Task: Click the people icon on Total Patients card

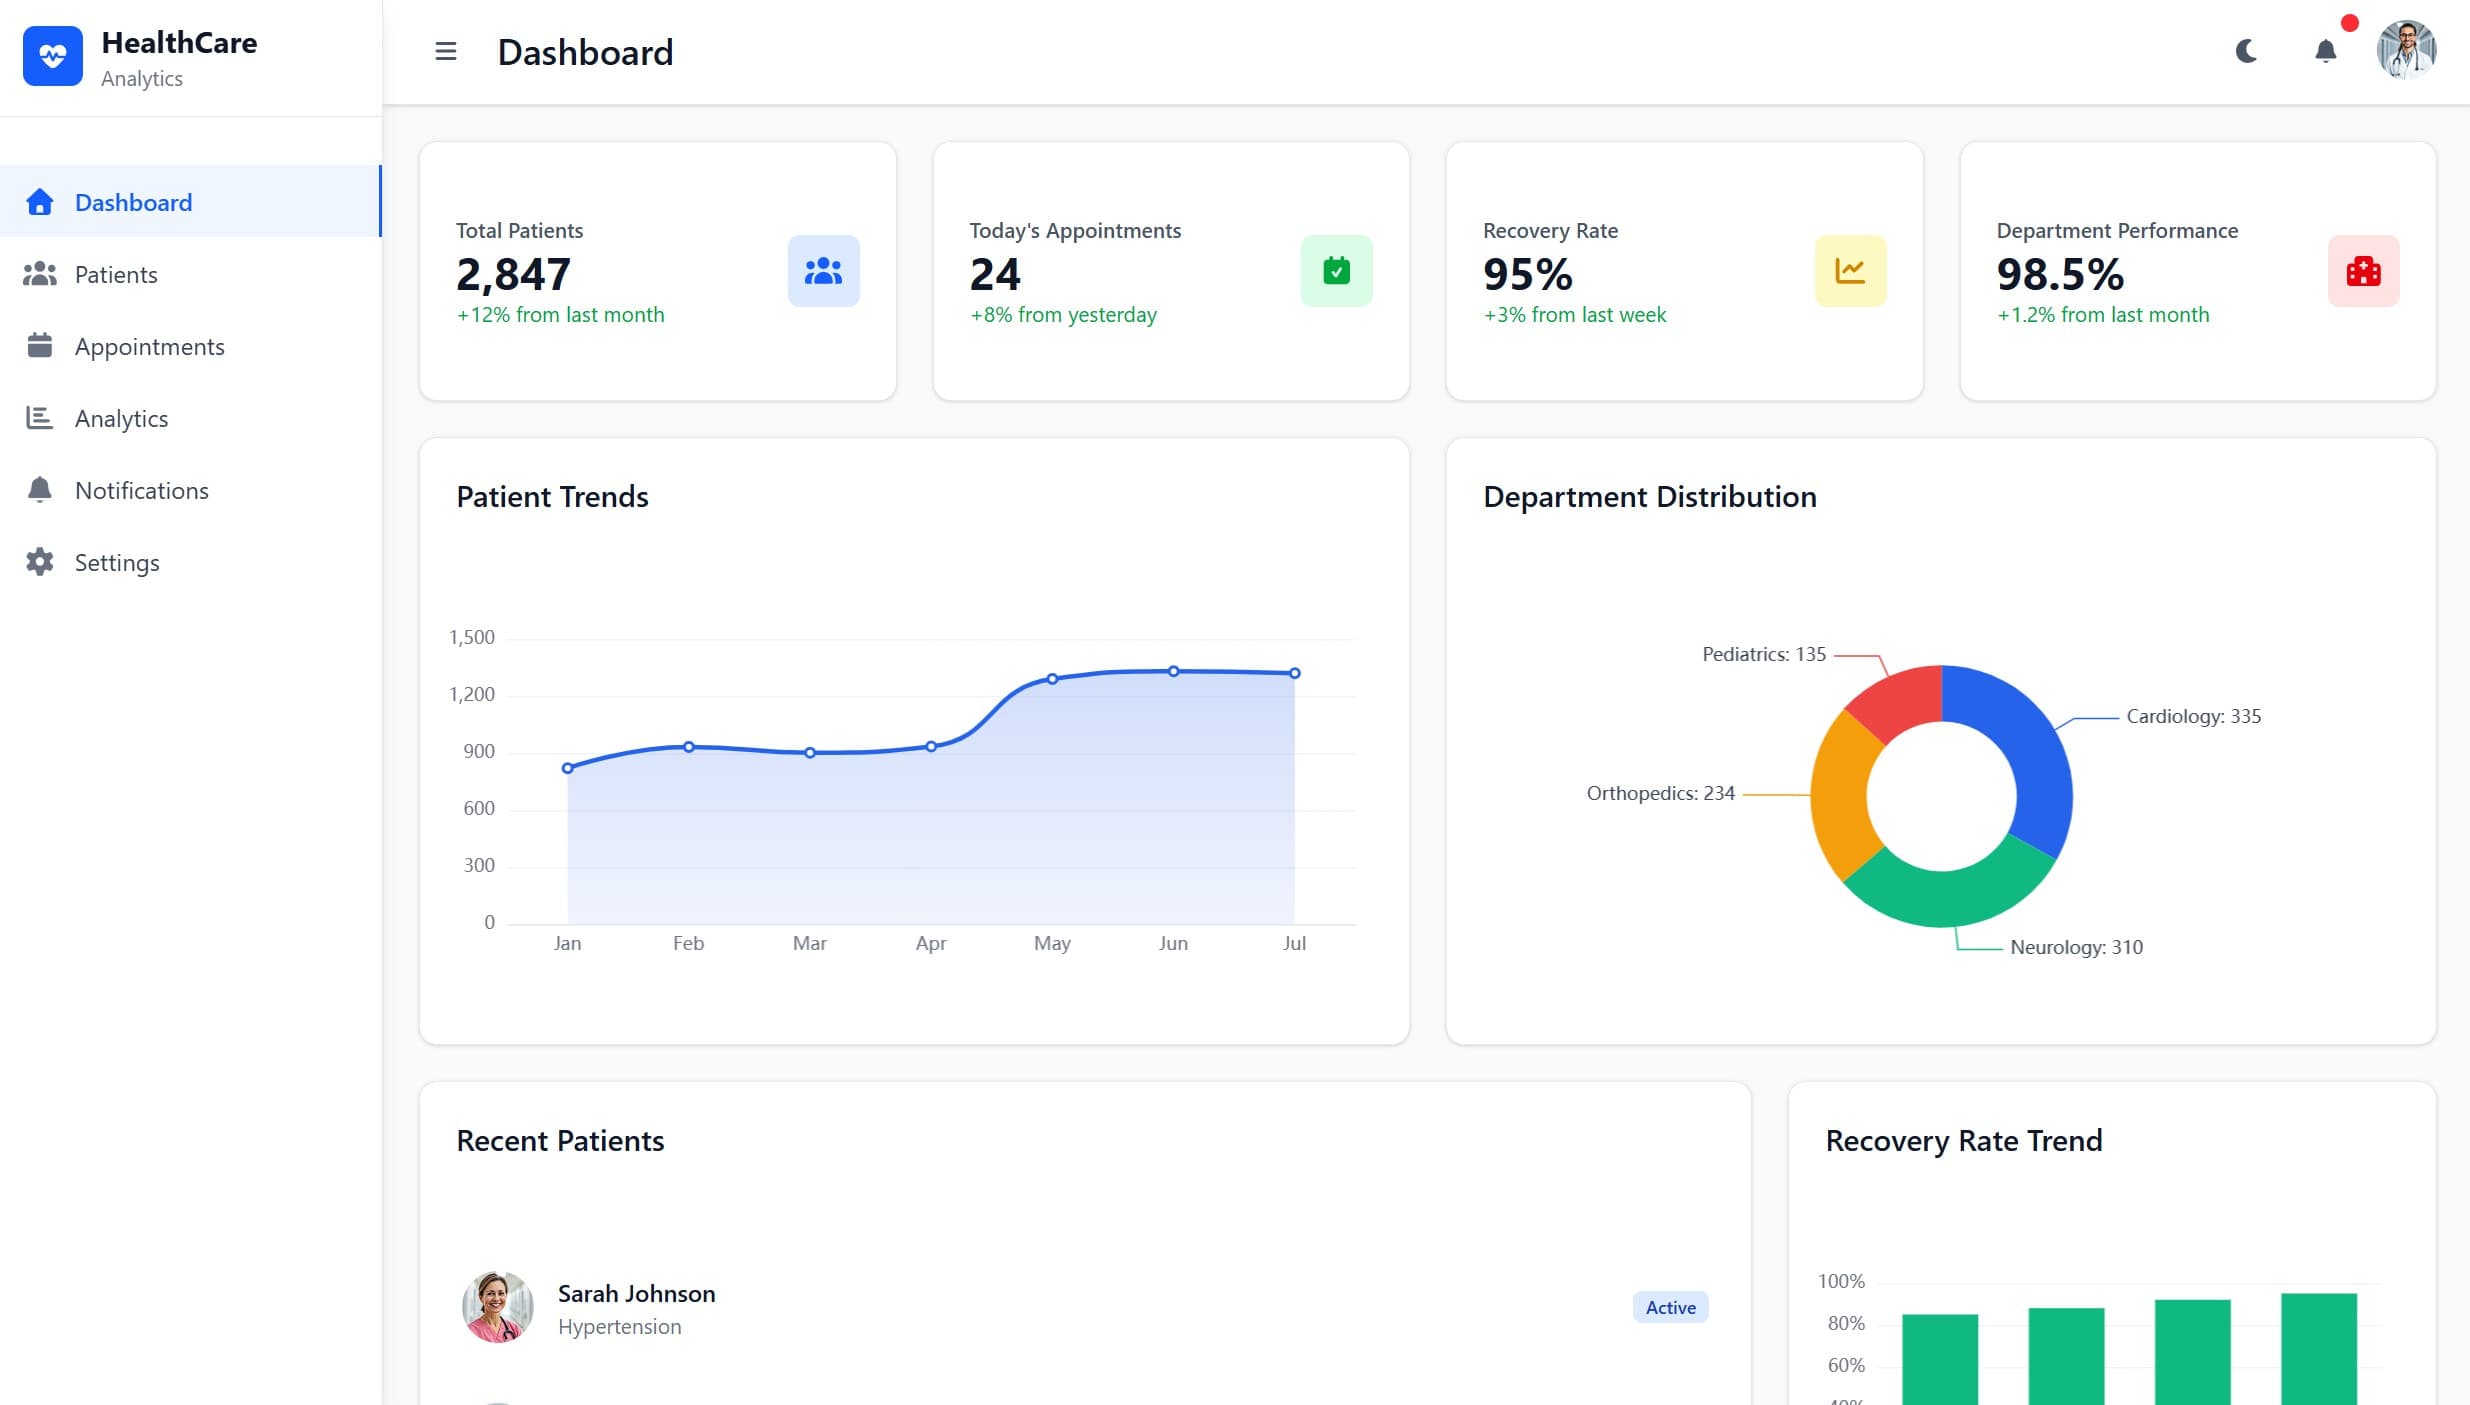Action: [822, 270]
